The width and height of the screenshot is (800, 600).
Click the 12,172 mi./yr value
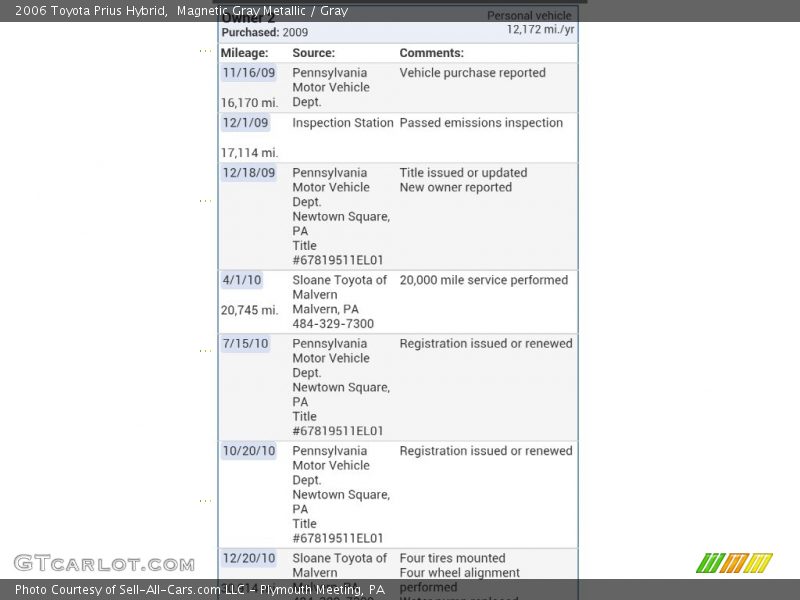[x=540, y=29]
